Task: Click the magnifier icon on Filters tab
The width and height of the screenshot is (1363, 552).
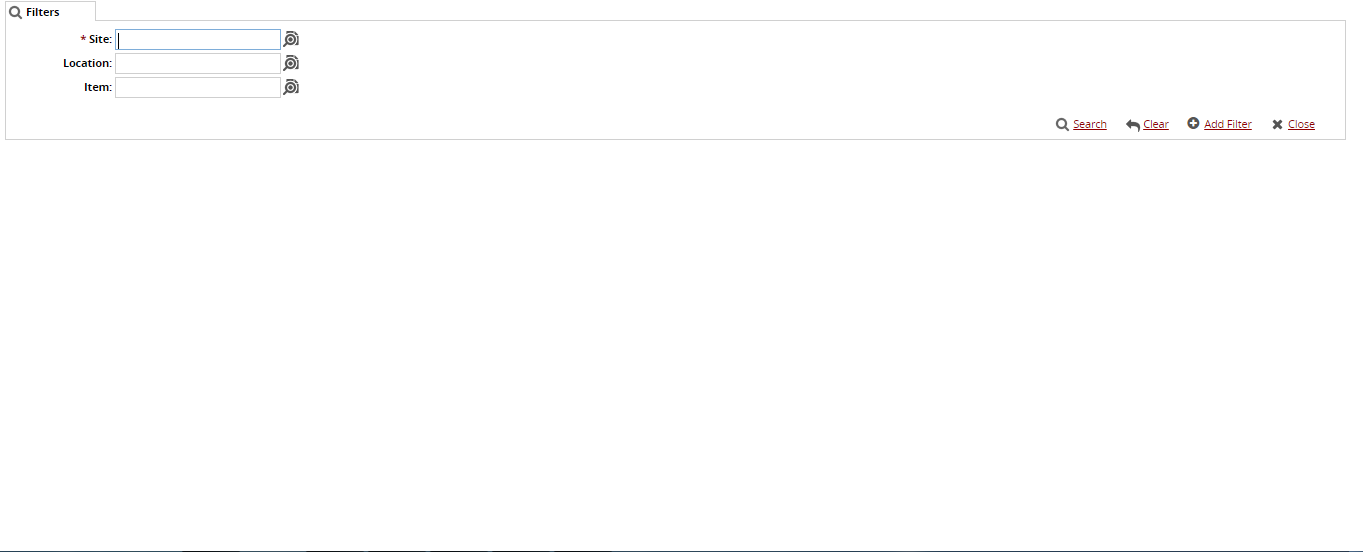Action: coord(15,13)
